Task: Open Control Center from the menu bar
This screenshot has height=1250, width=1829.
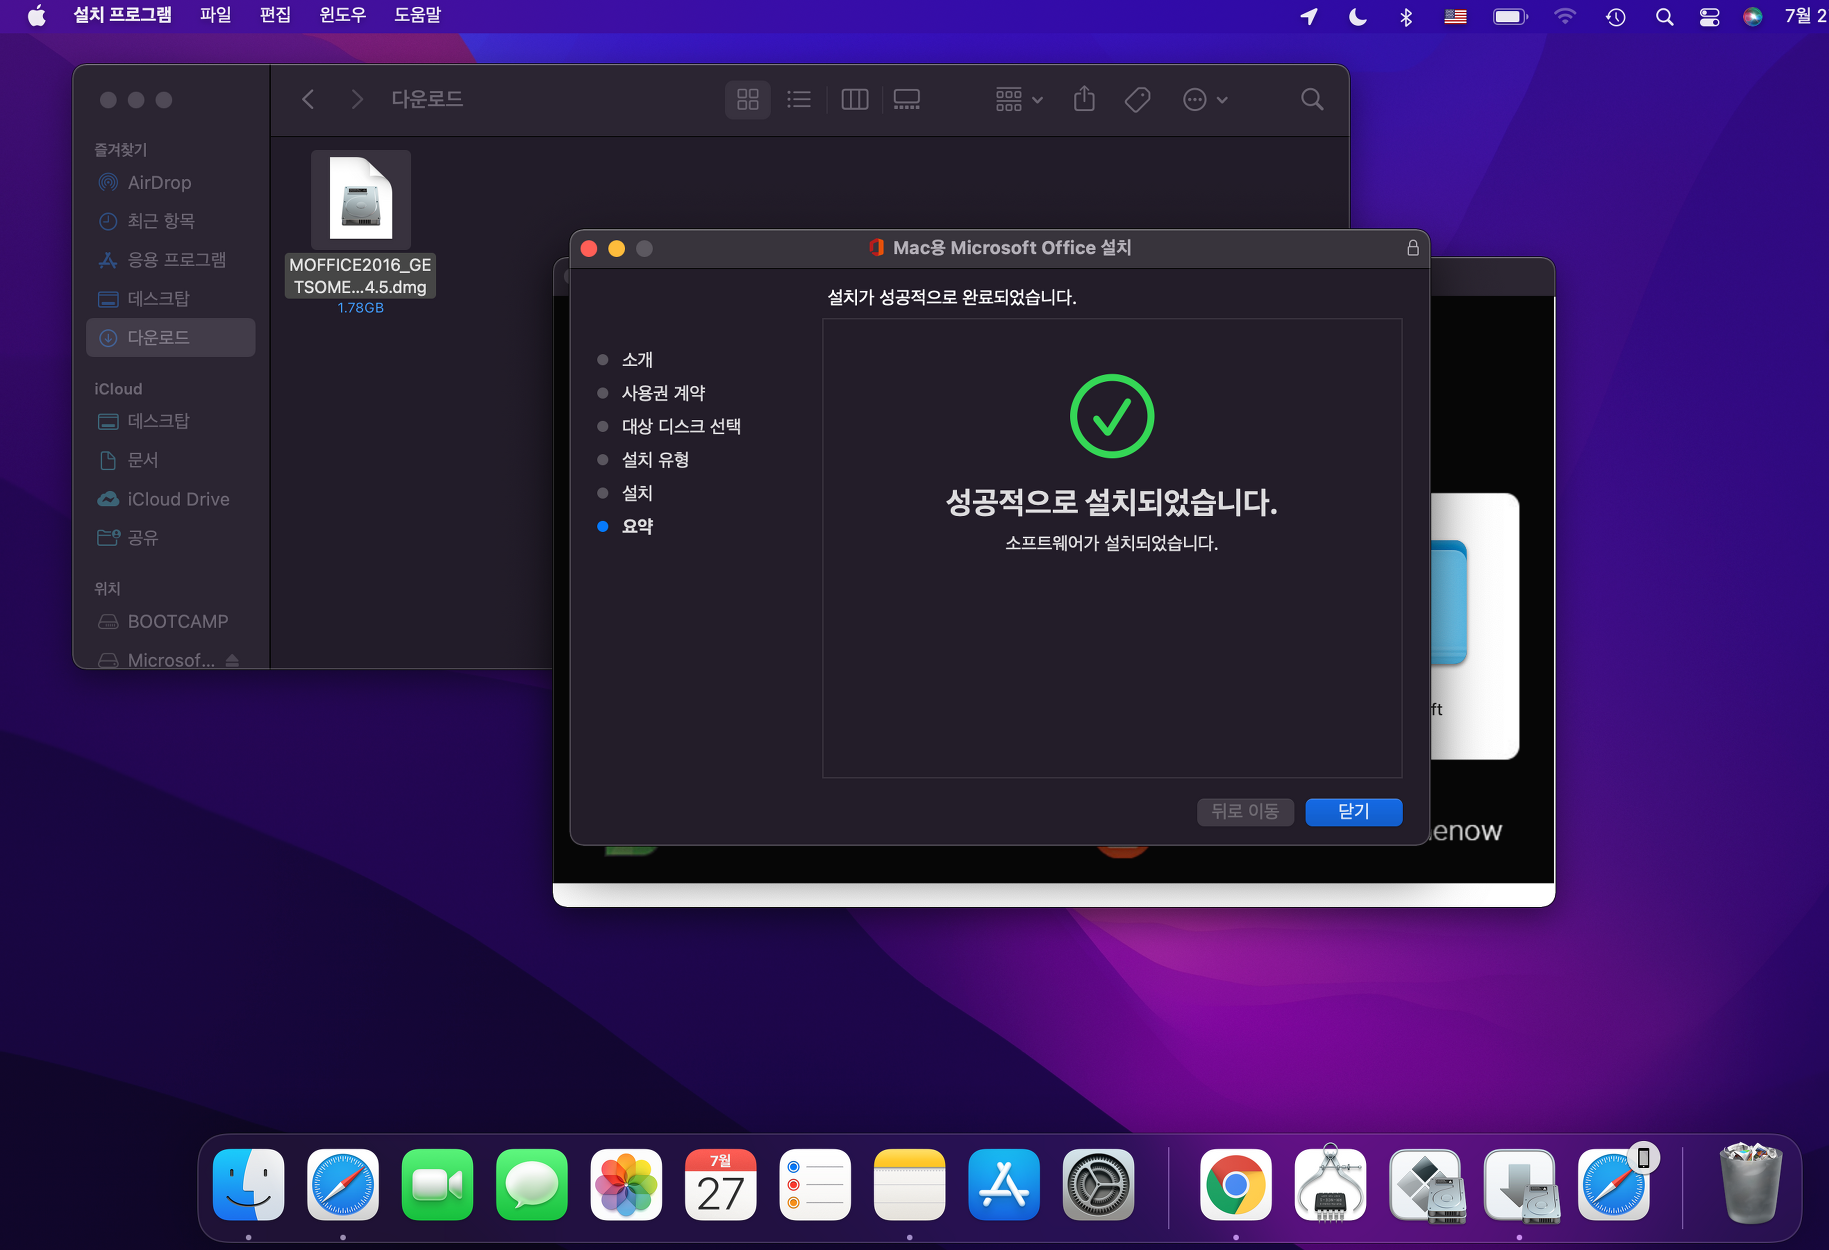Action: (1710, 16)
